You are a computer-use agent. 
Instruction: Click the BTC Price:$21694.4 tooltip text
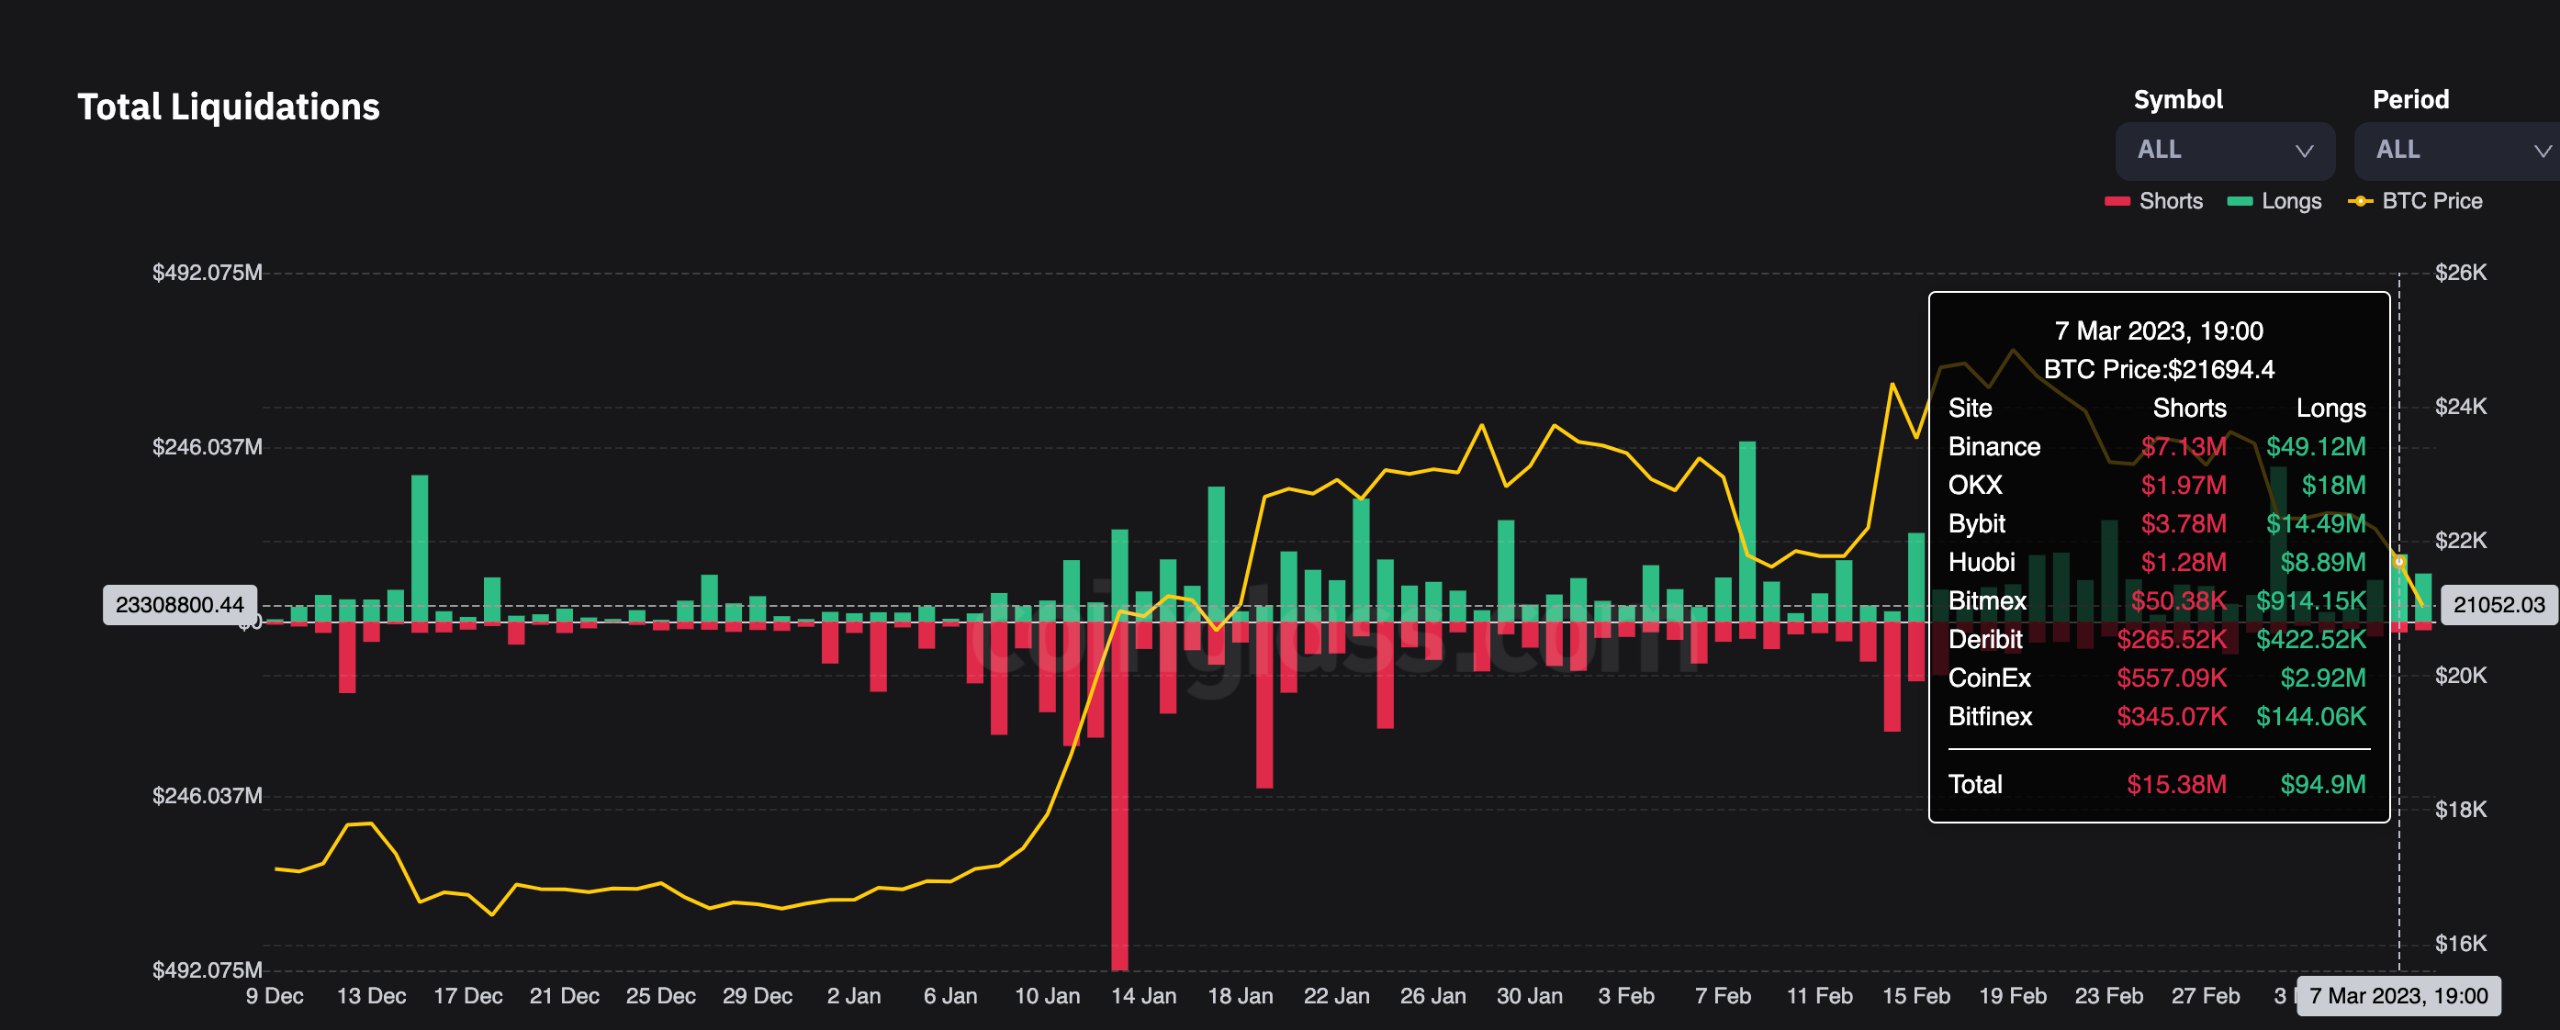pyautogui.click(x=2159, y=370)
